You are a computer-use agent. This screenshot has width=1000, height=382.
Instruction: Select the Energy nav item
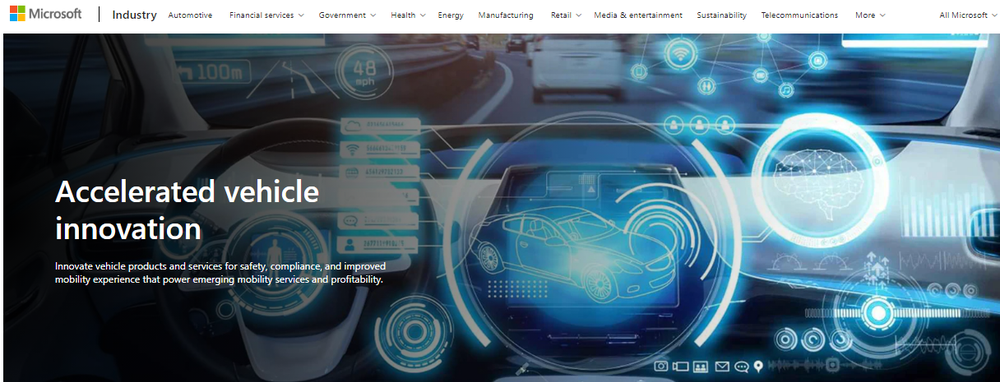451,15
